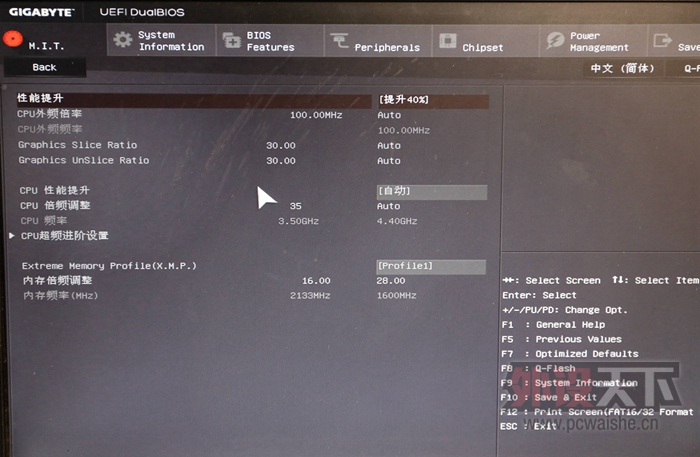Switch to the BIOS Features tab
Screen dimensions: 700x457
(x=270, y=41)
